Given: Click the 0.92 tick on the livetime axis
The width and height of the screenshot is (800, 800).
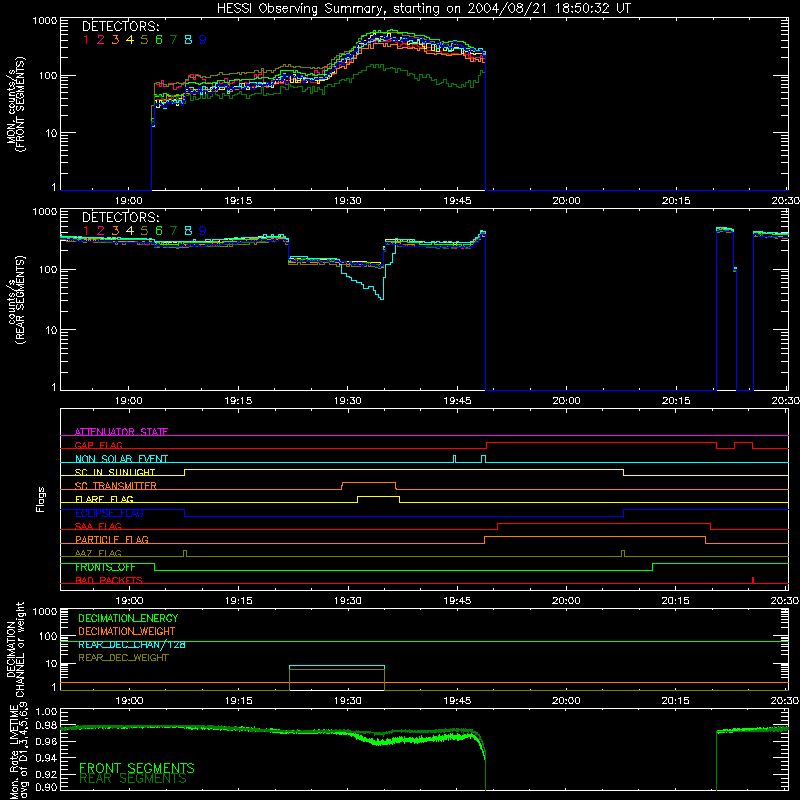Looking at the screenshot, I should point(46,772).
